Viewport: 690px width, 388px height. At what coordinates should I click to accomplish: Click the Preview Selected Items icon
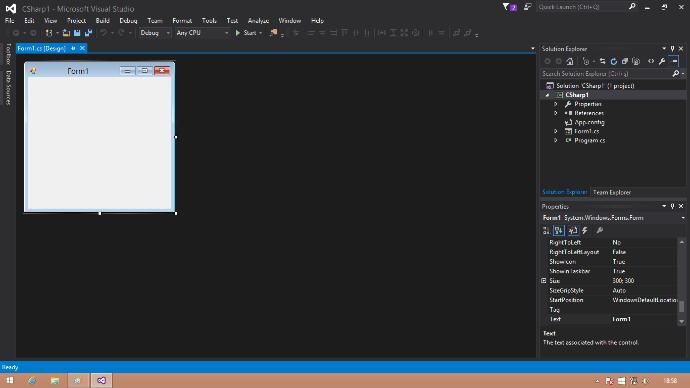tap(674, 61)
